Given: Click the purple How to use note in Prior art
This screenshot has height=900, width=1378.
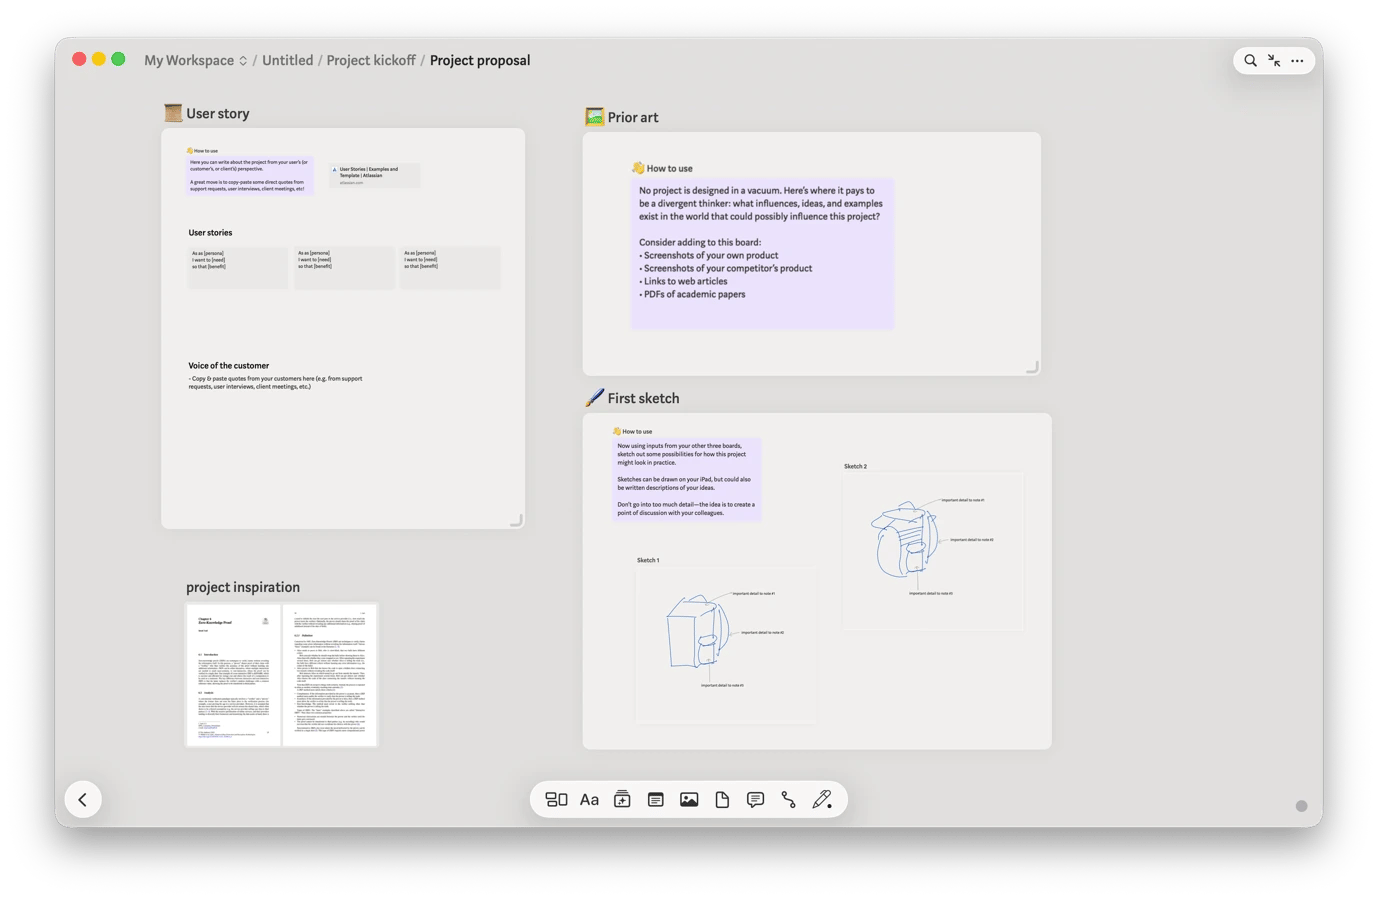Looking at the screenshot, I should [x=762, y=255].
